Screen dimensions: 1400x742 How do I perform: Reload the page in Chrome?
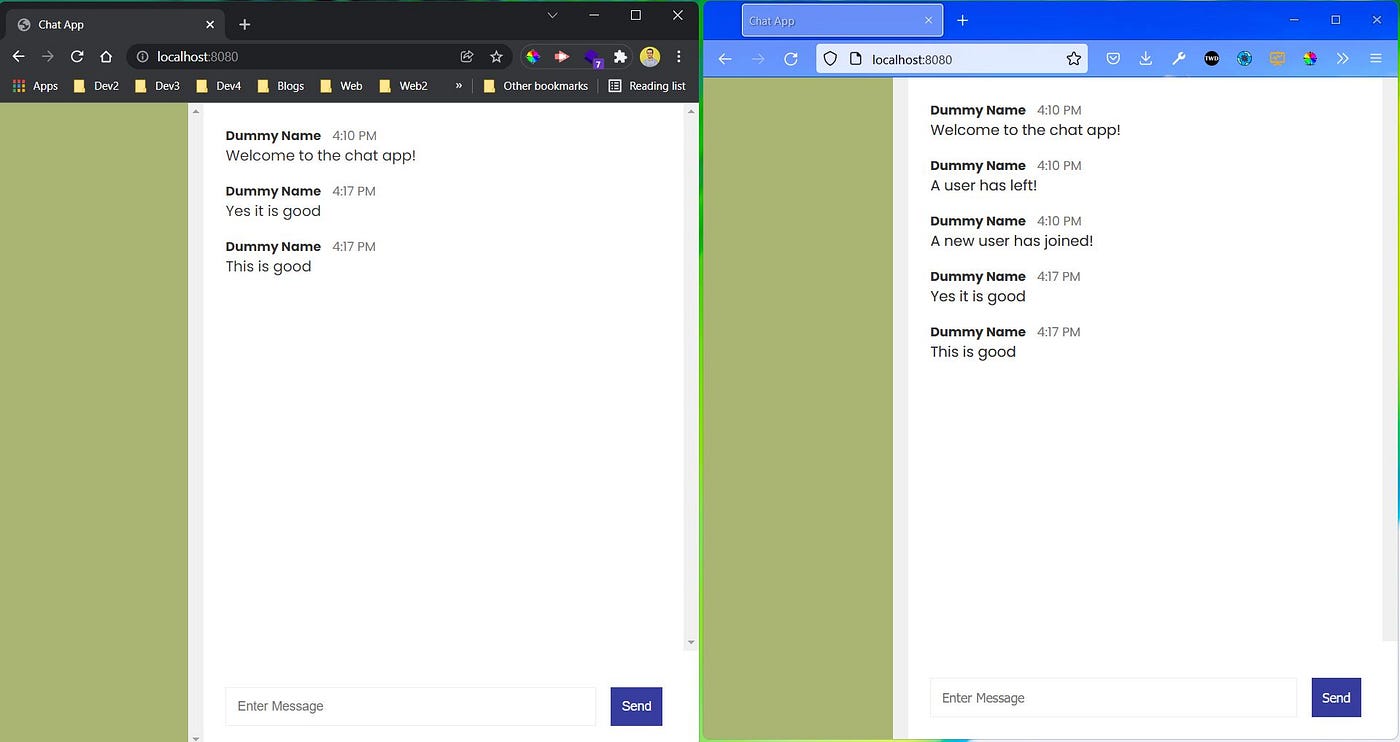pyautogui.click(x=77, y=57)
